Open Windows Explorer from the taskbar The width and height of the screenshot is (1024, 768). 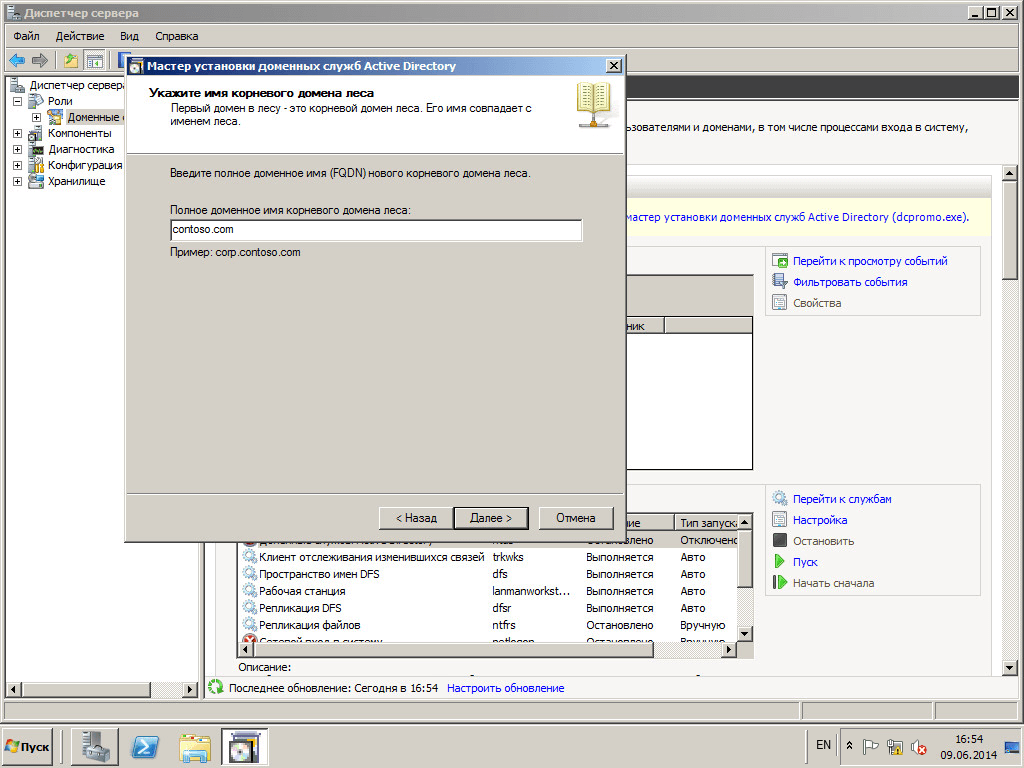coord(195,746)
